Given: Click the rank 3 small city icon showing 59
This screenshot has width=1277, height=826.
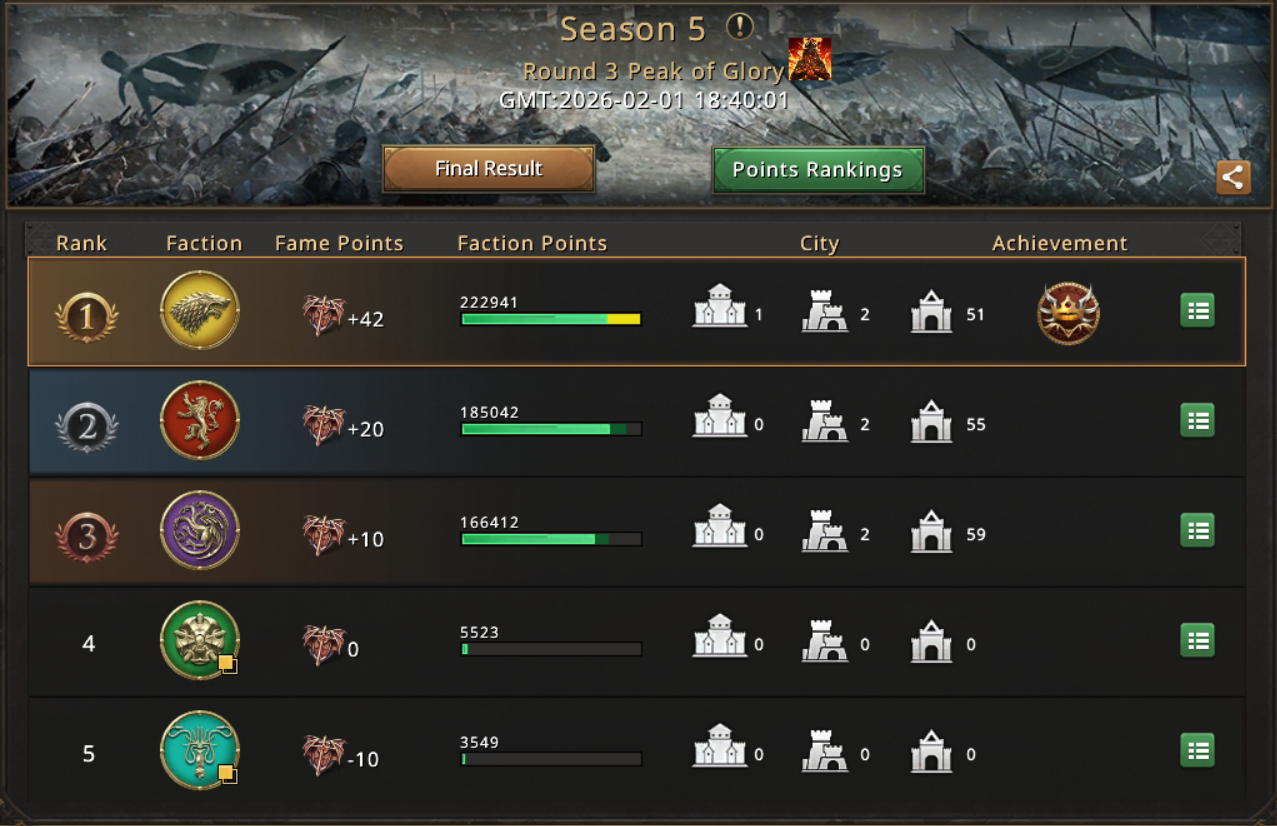Looking at the screenshot, I should [931, 531].
